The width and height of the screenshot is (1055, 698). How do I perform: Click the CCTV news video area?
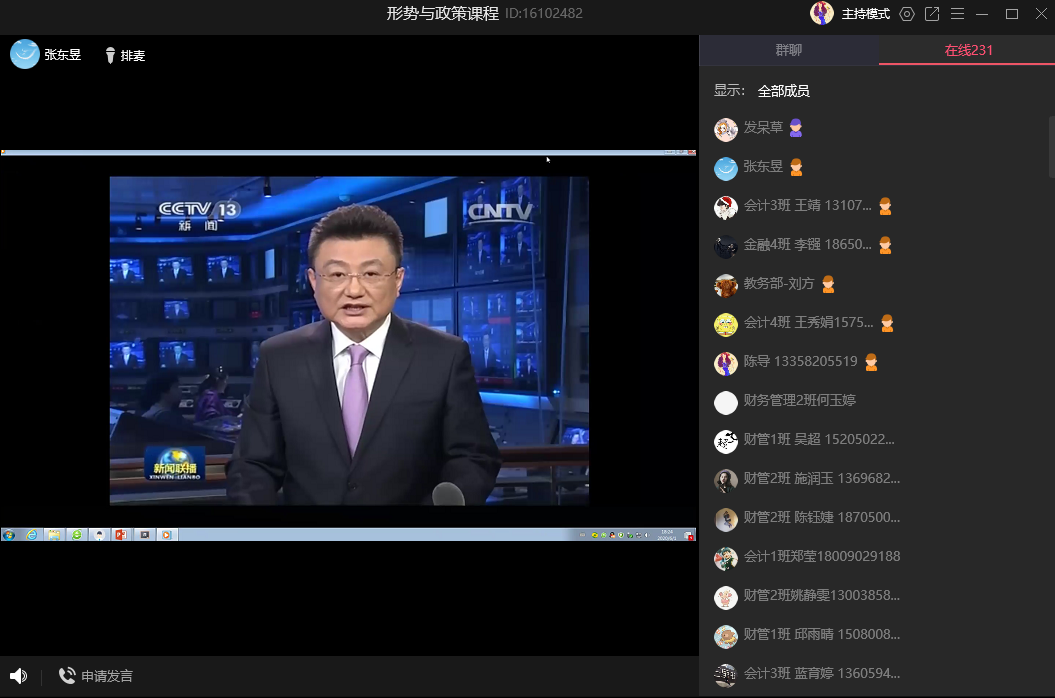(x=348, y=340)
